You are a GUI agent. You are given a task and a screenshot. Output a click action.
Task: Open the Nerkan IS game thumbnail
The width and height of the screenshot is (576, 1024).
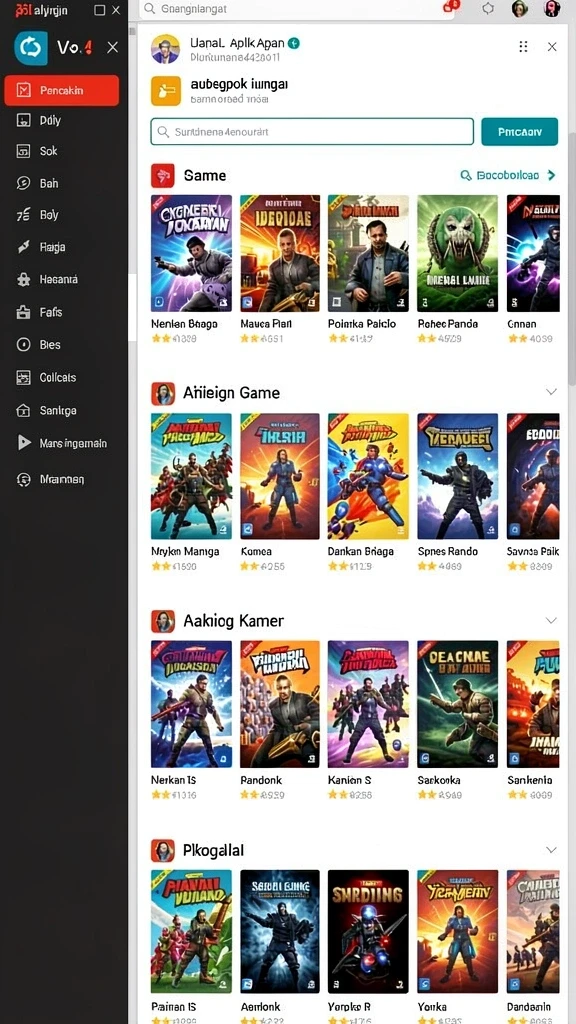click(x=191, y=704)
